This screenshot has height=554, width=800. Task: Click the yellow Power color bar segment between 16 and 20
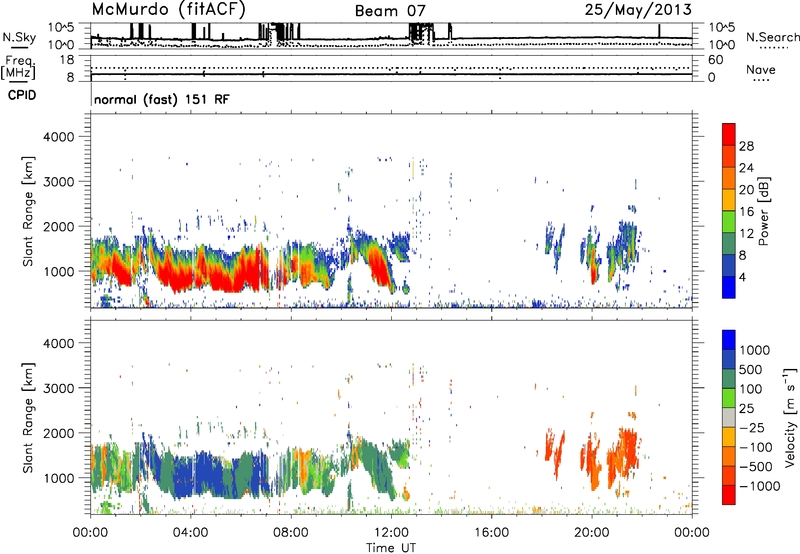point(729,199)
